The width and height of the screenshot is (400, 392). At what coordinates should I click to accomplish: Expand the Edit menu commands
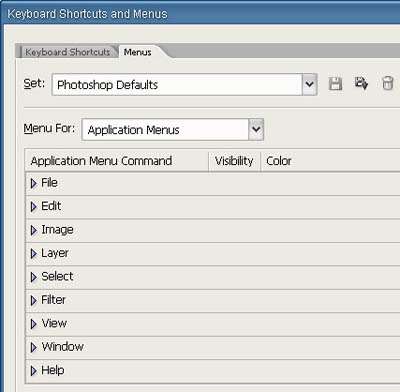[33, 207]
